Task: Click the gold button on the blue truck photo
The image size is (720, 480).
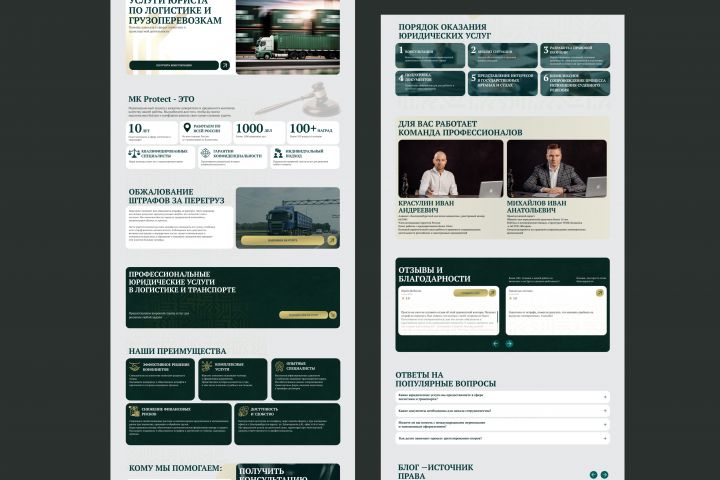Action: point(283,240)
